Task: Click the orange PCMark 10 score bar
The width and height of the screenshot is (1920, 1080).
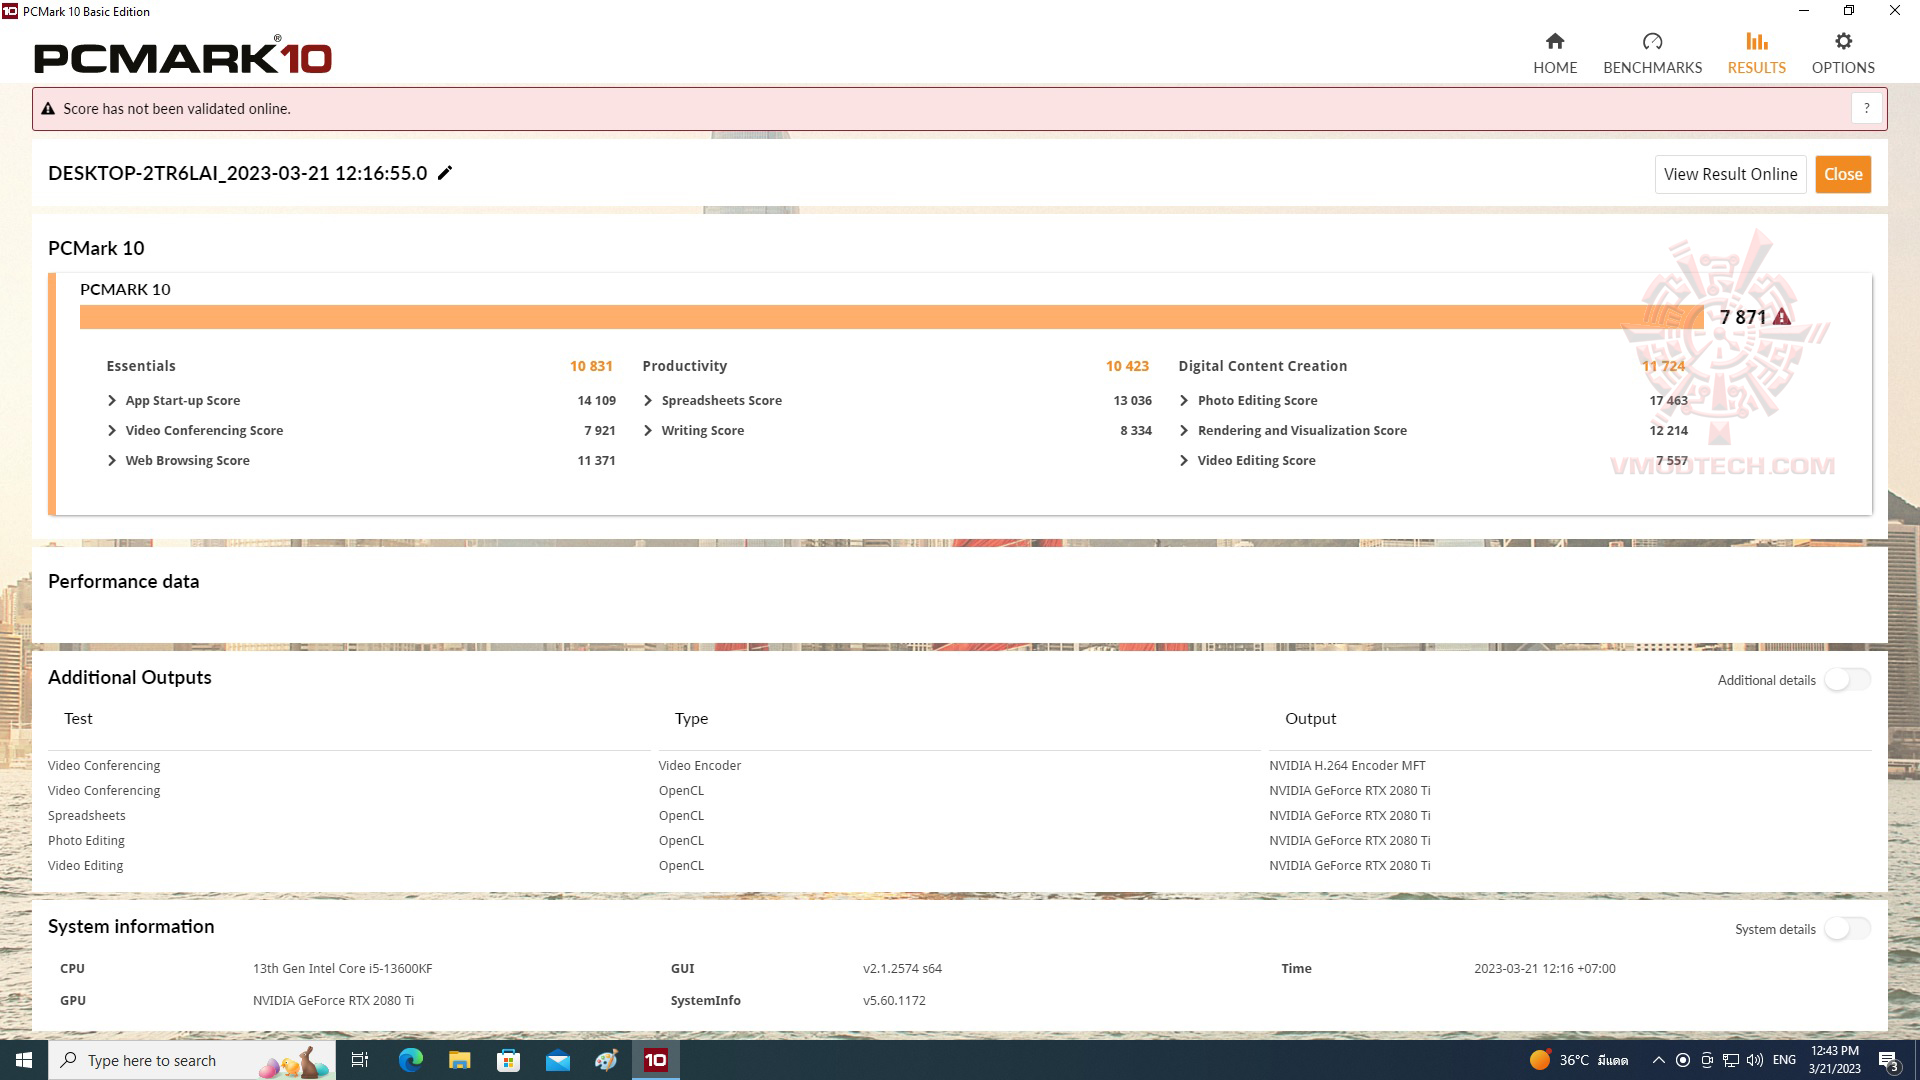Action: pyautogui.click(x=890, y=316)
